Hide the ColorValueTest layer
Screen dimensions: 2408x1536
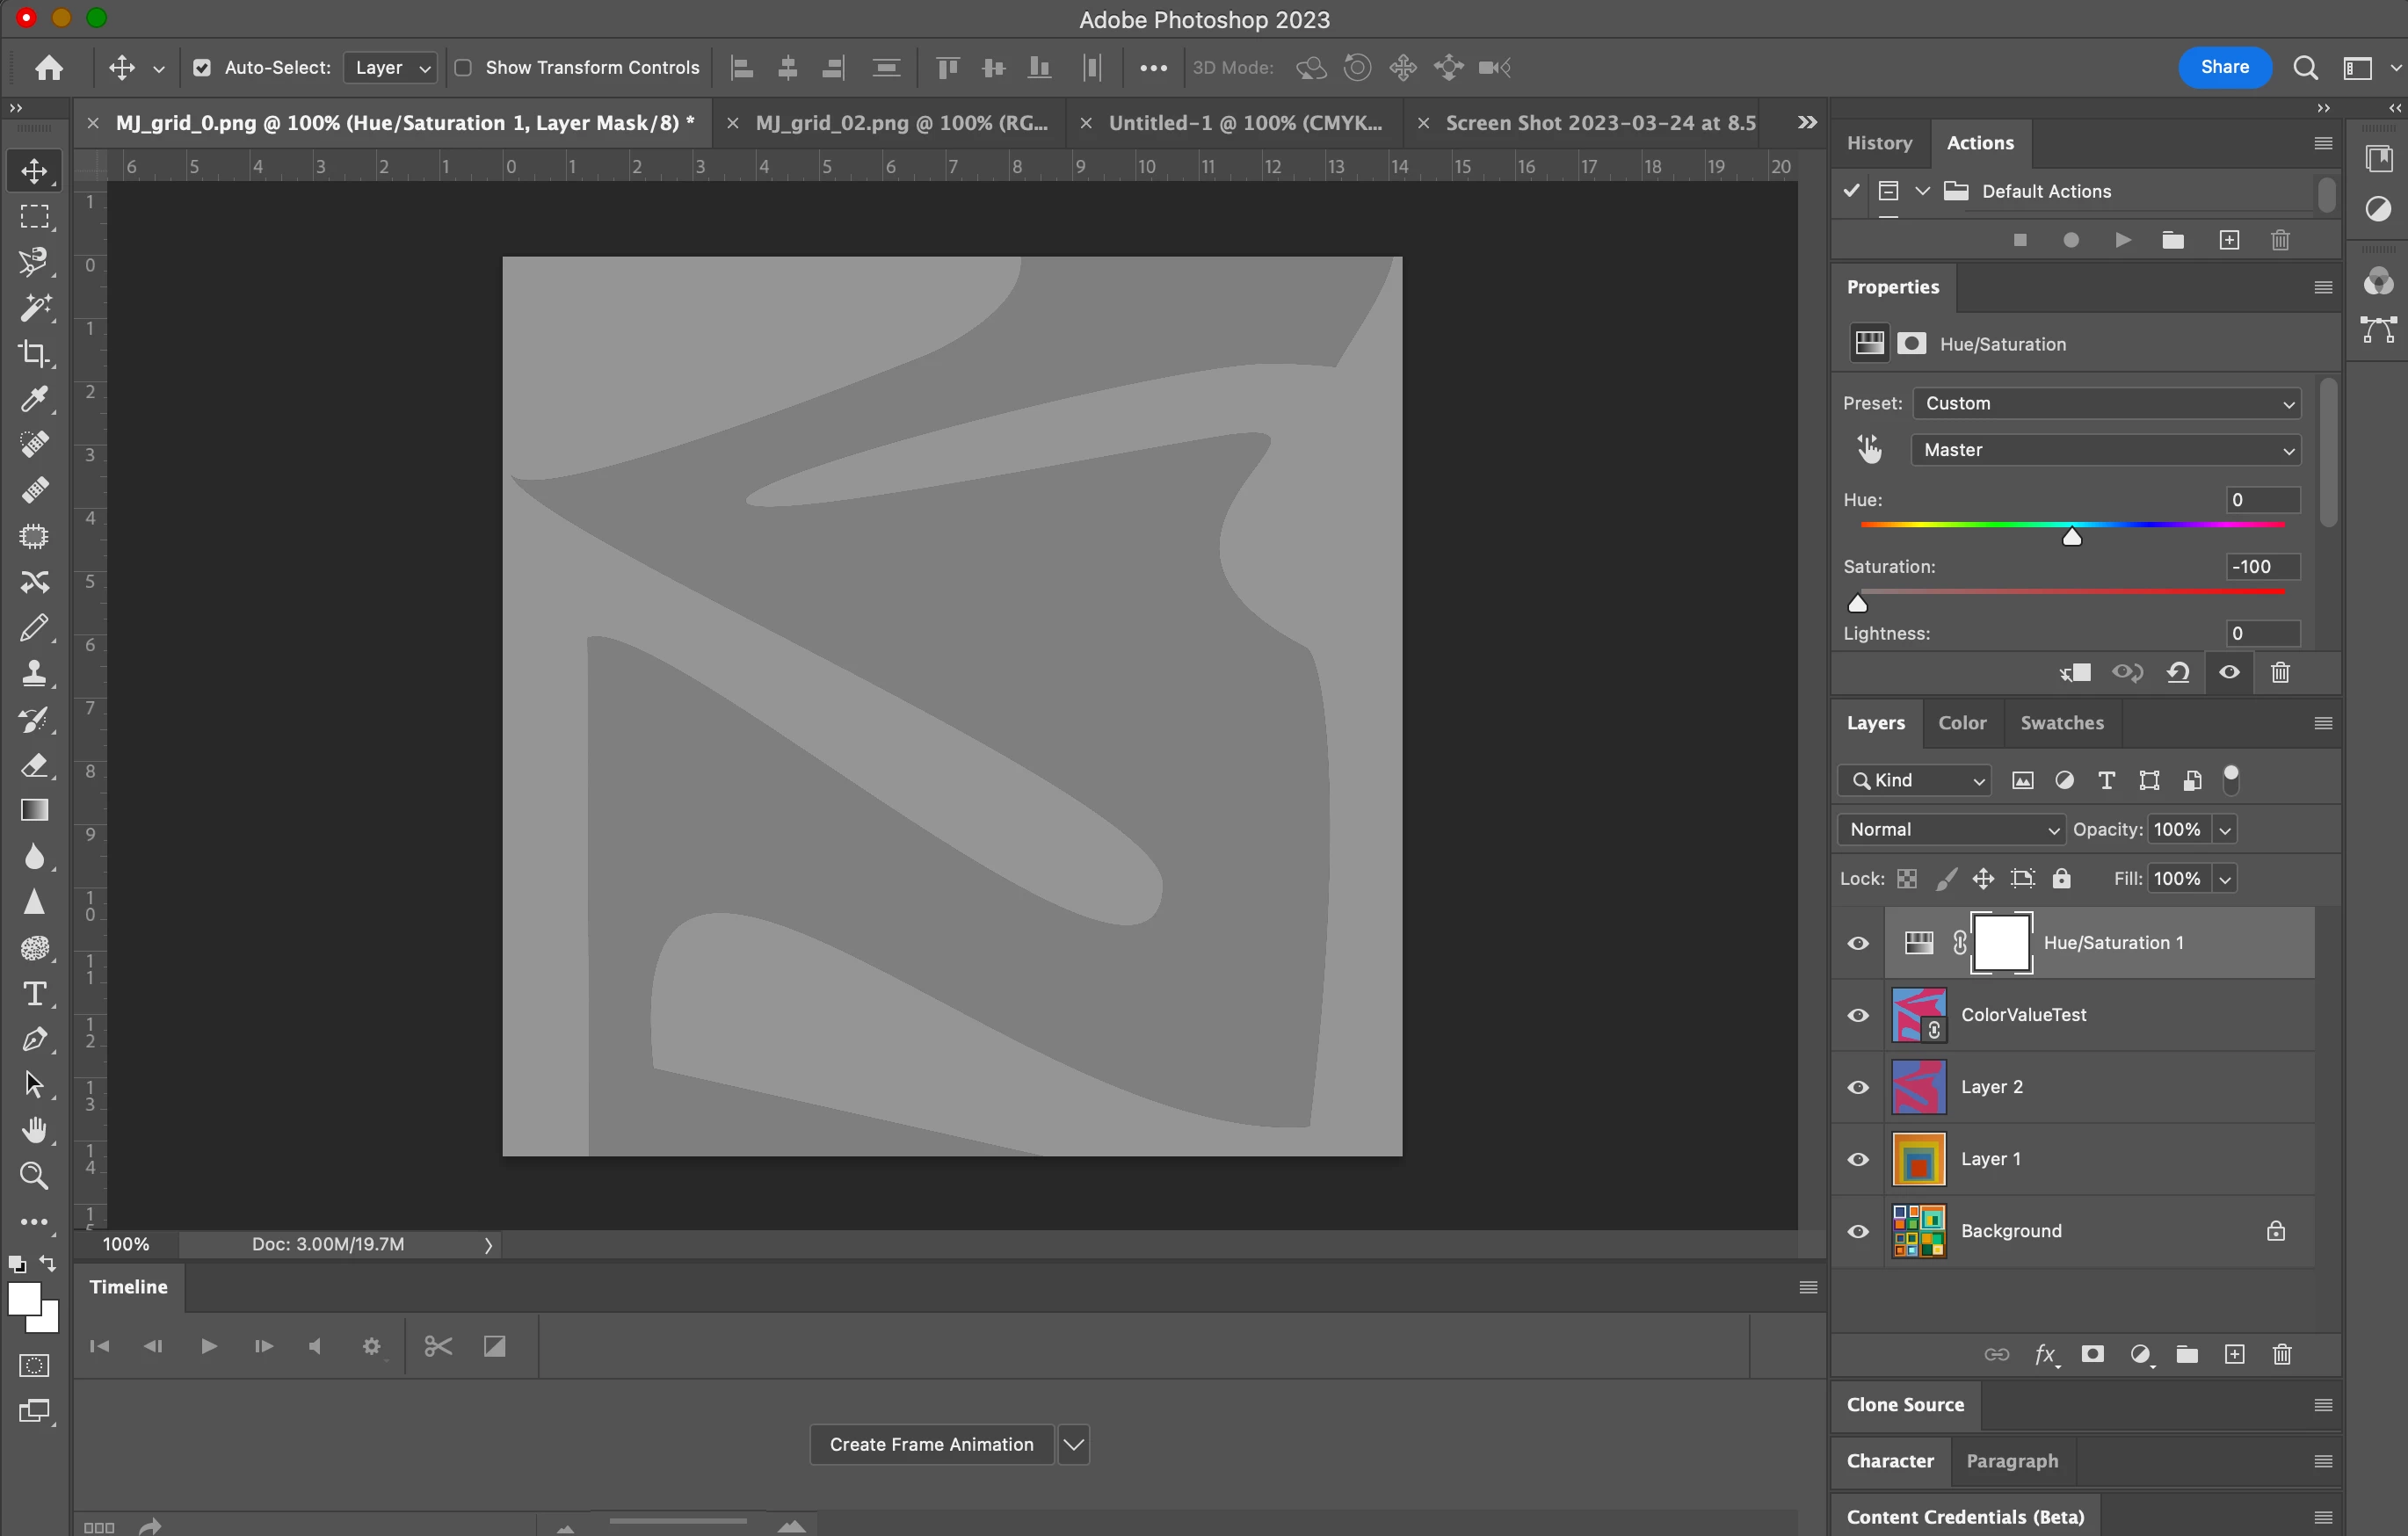point(1858,1015)
